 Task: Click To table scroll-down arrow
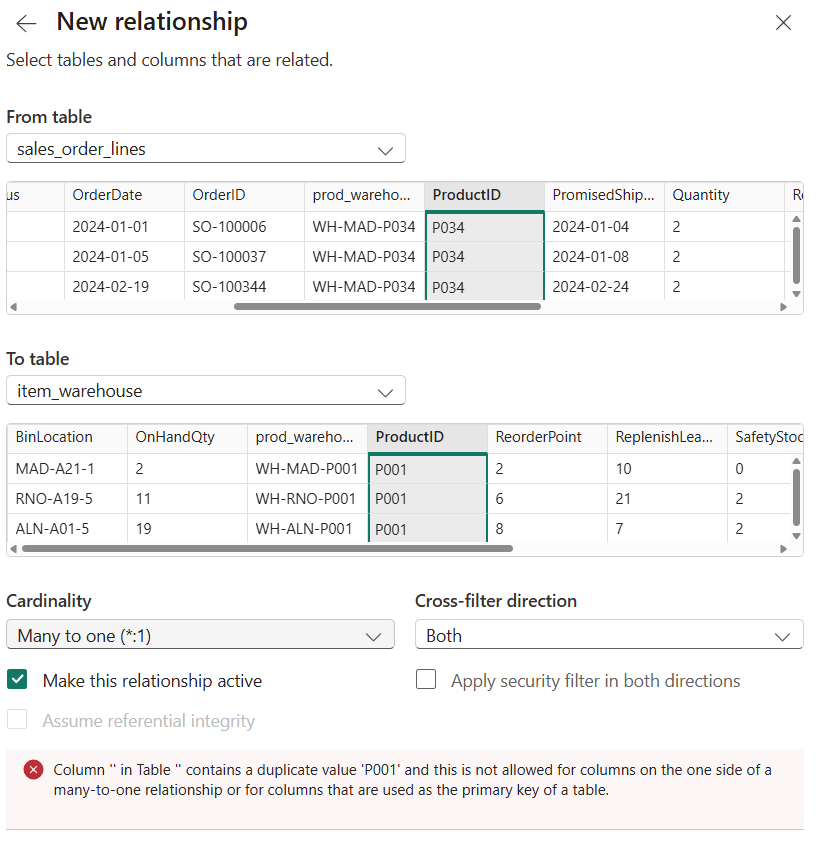click(x=797, y=535)
